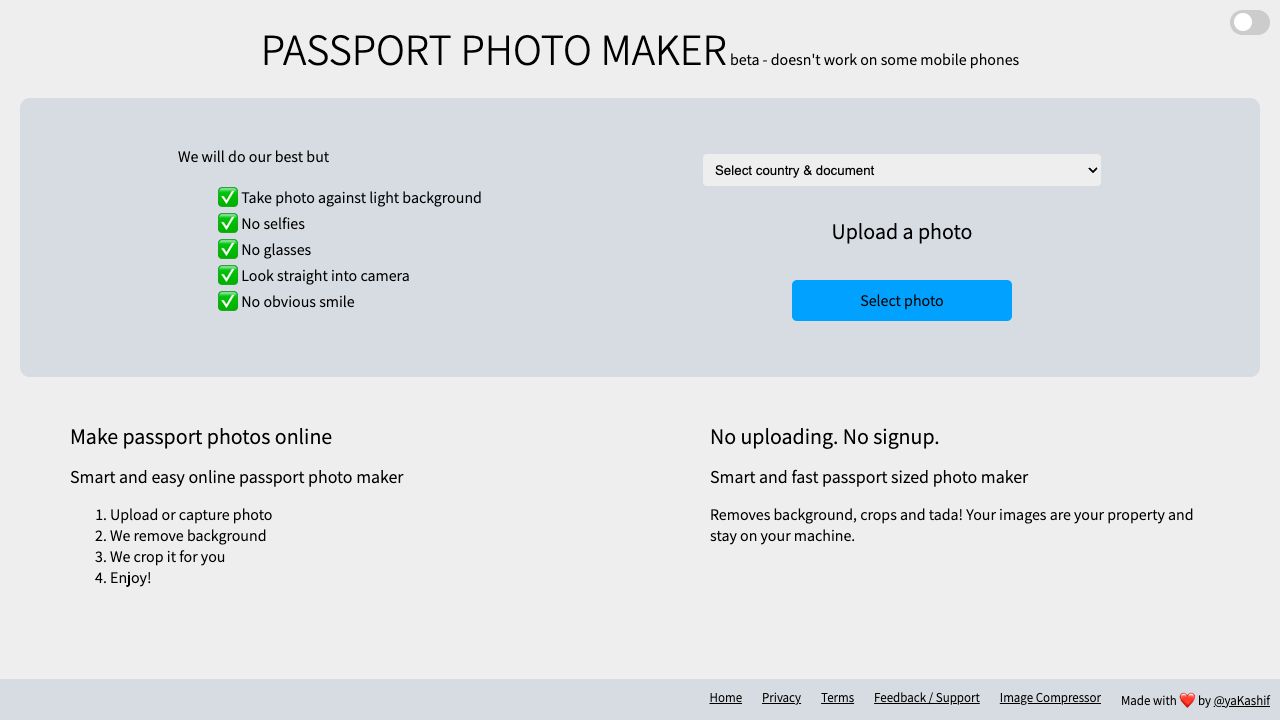Viewport: 1280px width, 720px height.
Task: Toggle the theme switch in top-right corner
Action: click(1249, 22)
